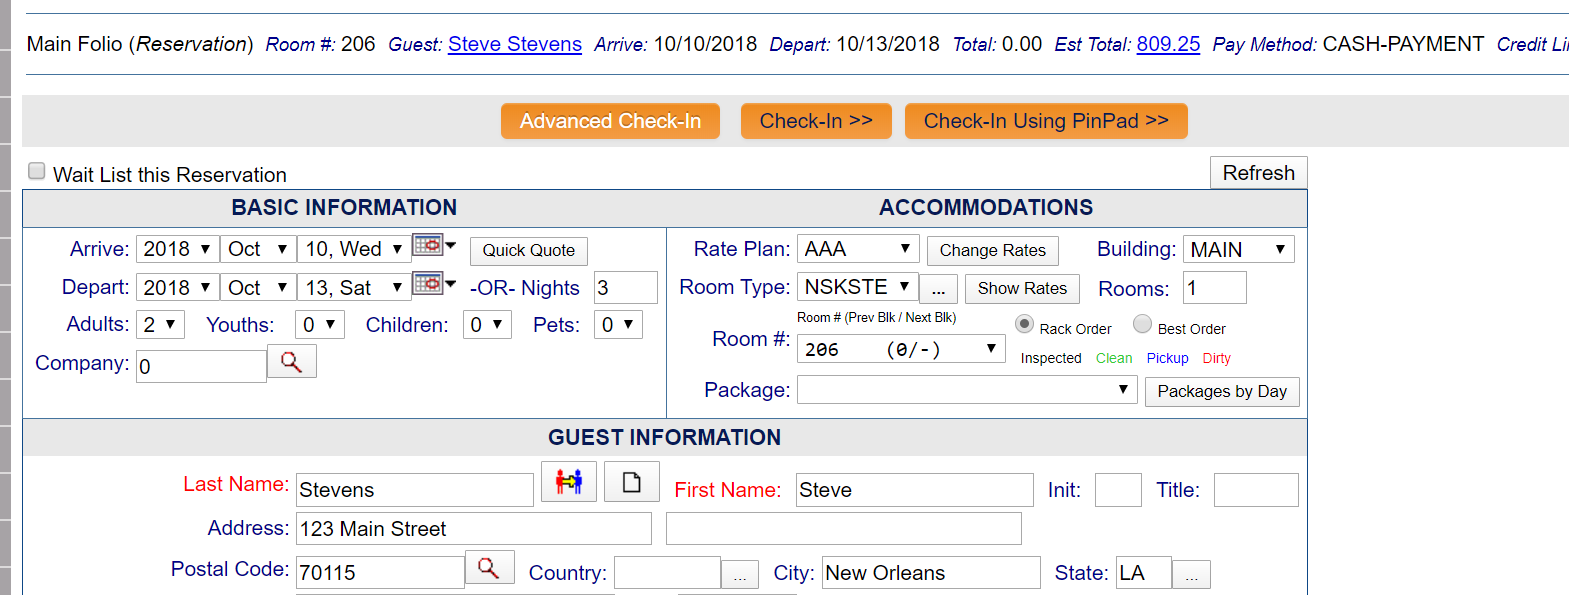Select the Rack Order radio button
Viewport: 1569px width, 595px height.
click(1024, 324)
